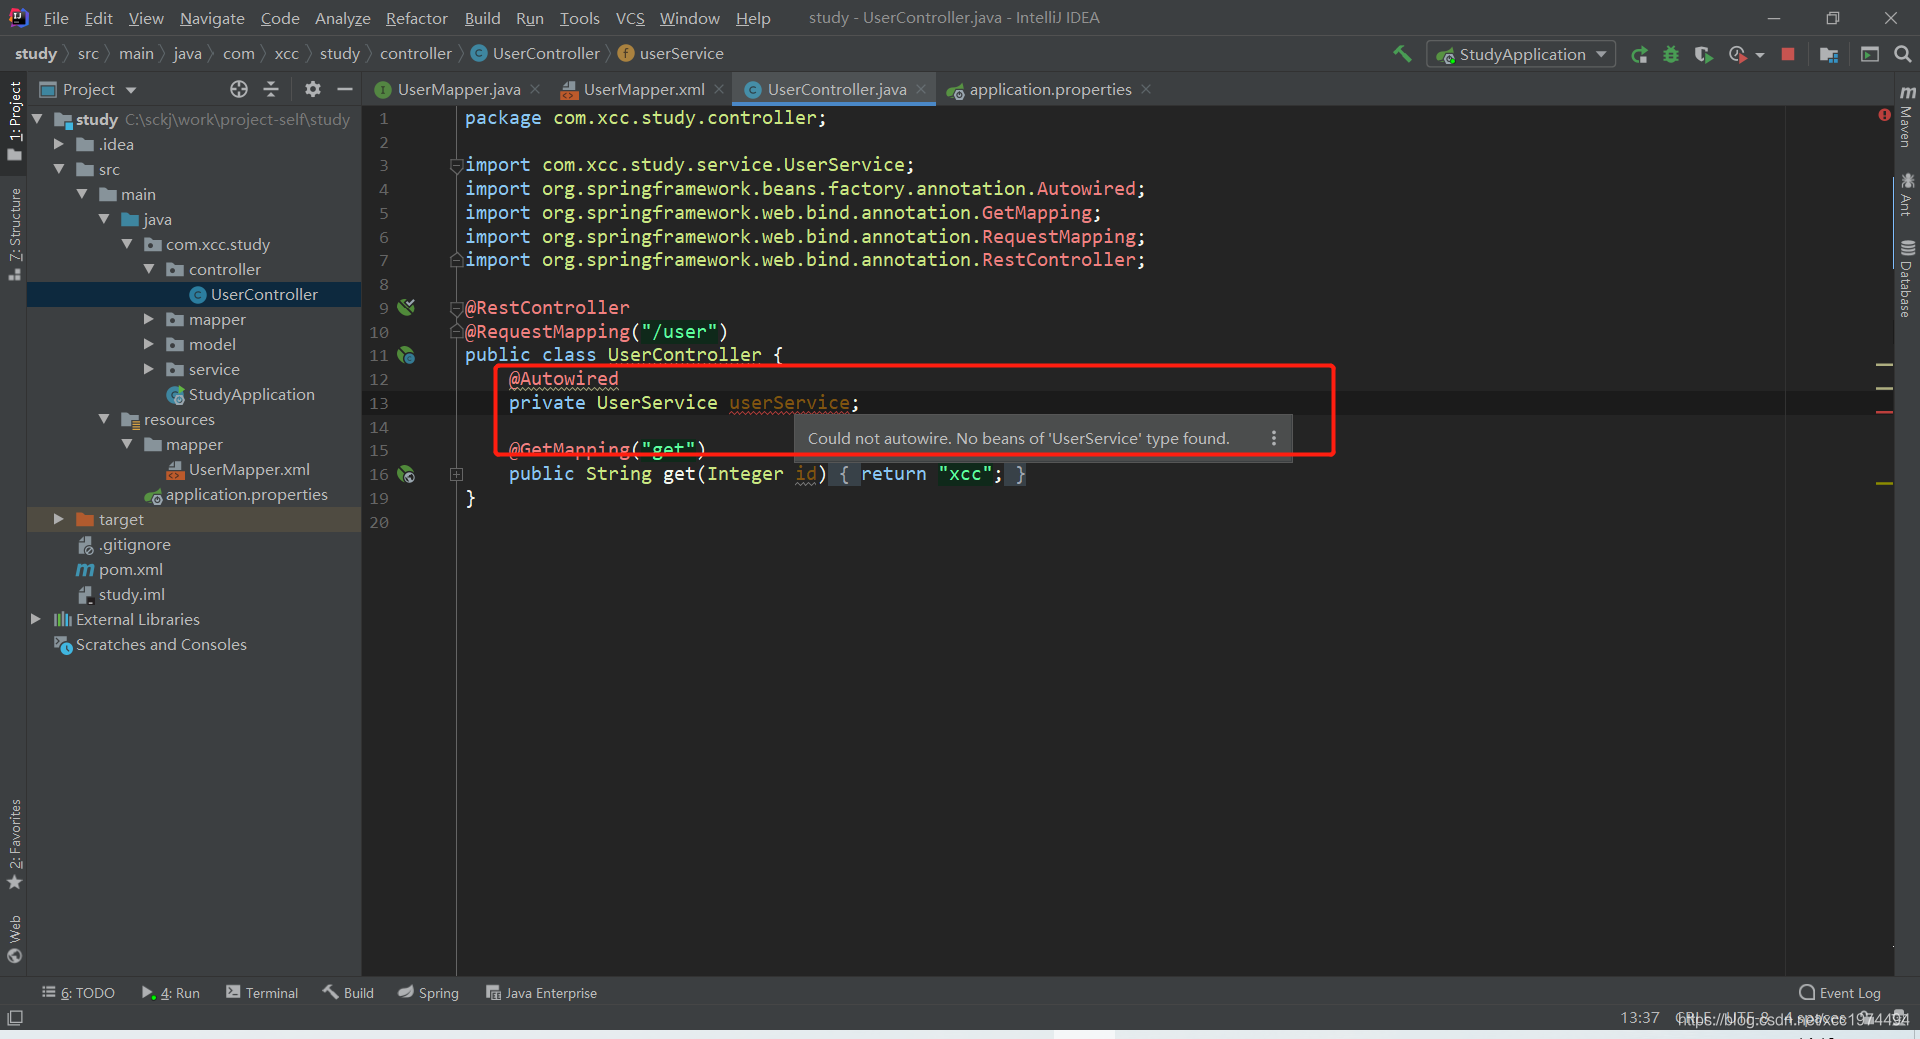This screenshot has width=1920, height=1039.
Task: Open Project panel settings gear
Action: click(313, 89)
